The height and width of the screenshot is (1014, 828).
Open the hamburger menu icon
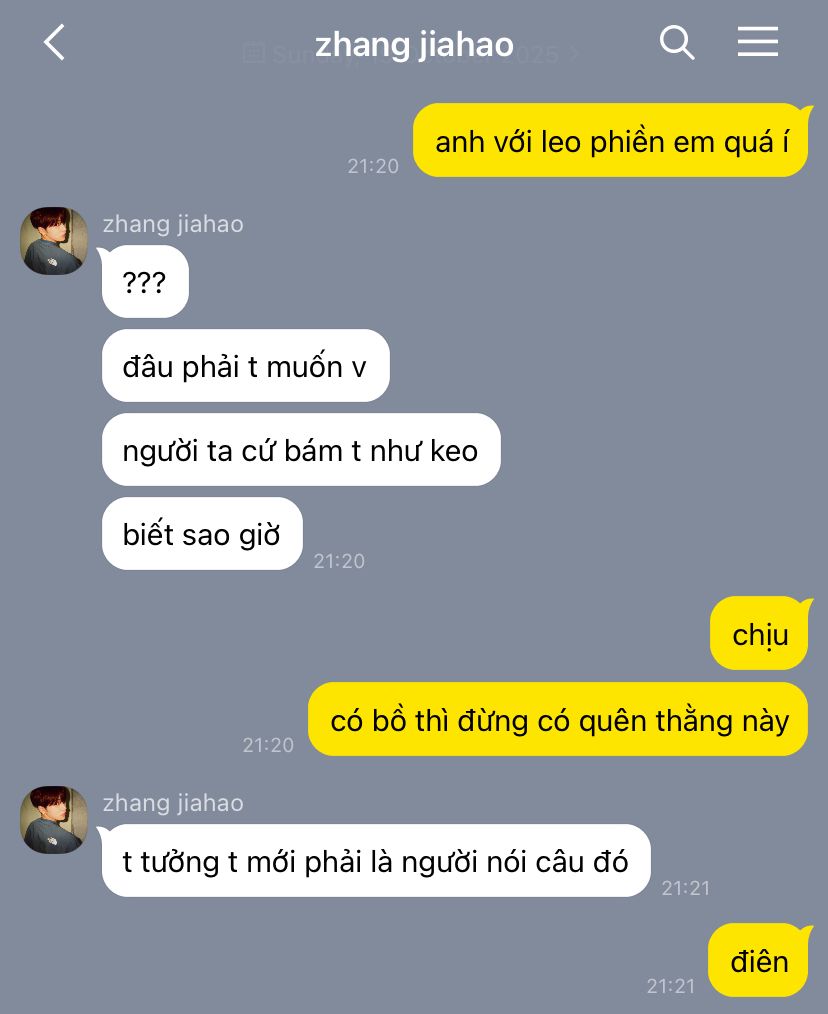[x=757, y=42]
